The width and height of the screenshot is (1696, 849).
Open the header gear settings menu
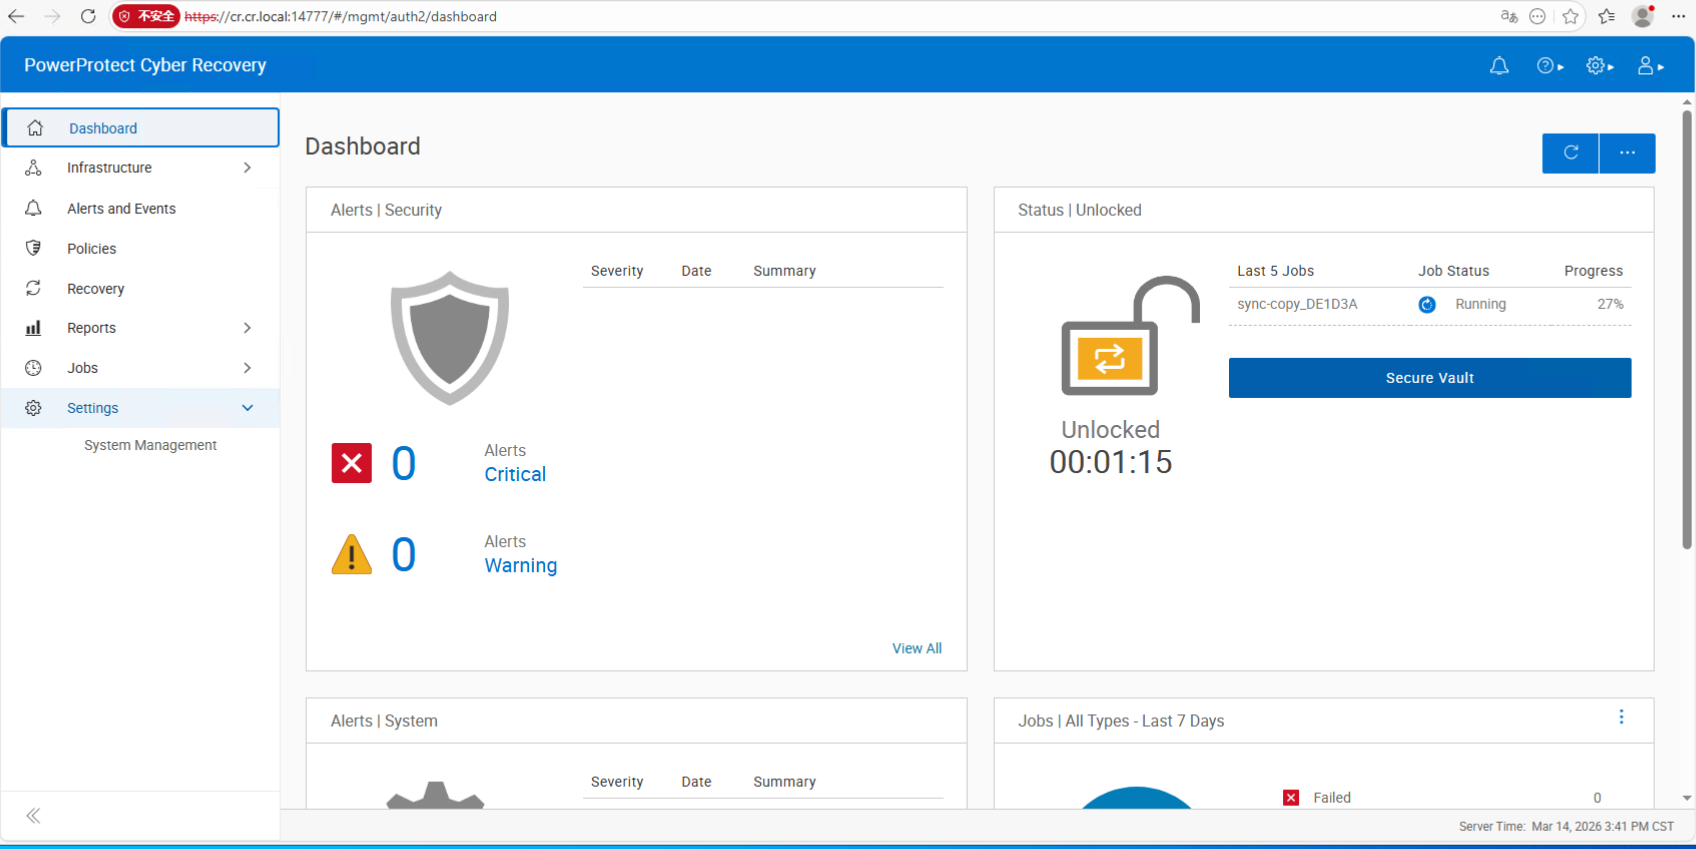point(1599,66)
